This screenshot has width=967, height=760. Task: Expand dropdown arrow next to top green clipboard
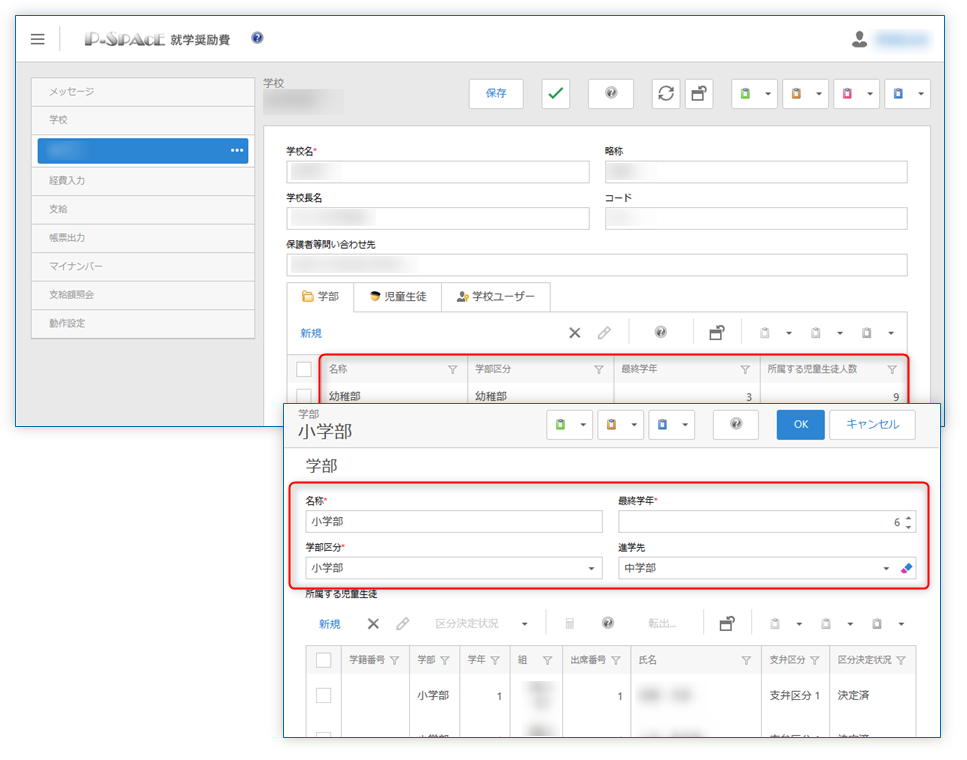click(x=768, y=94)
